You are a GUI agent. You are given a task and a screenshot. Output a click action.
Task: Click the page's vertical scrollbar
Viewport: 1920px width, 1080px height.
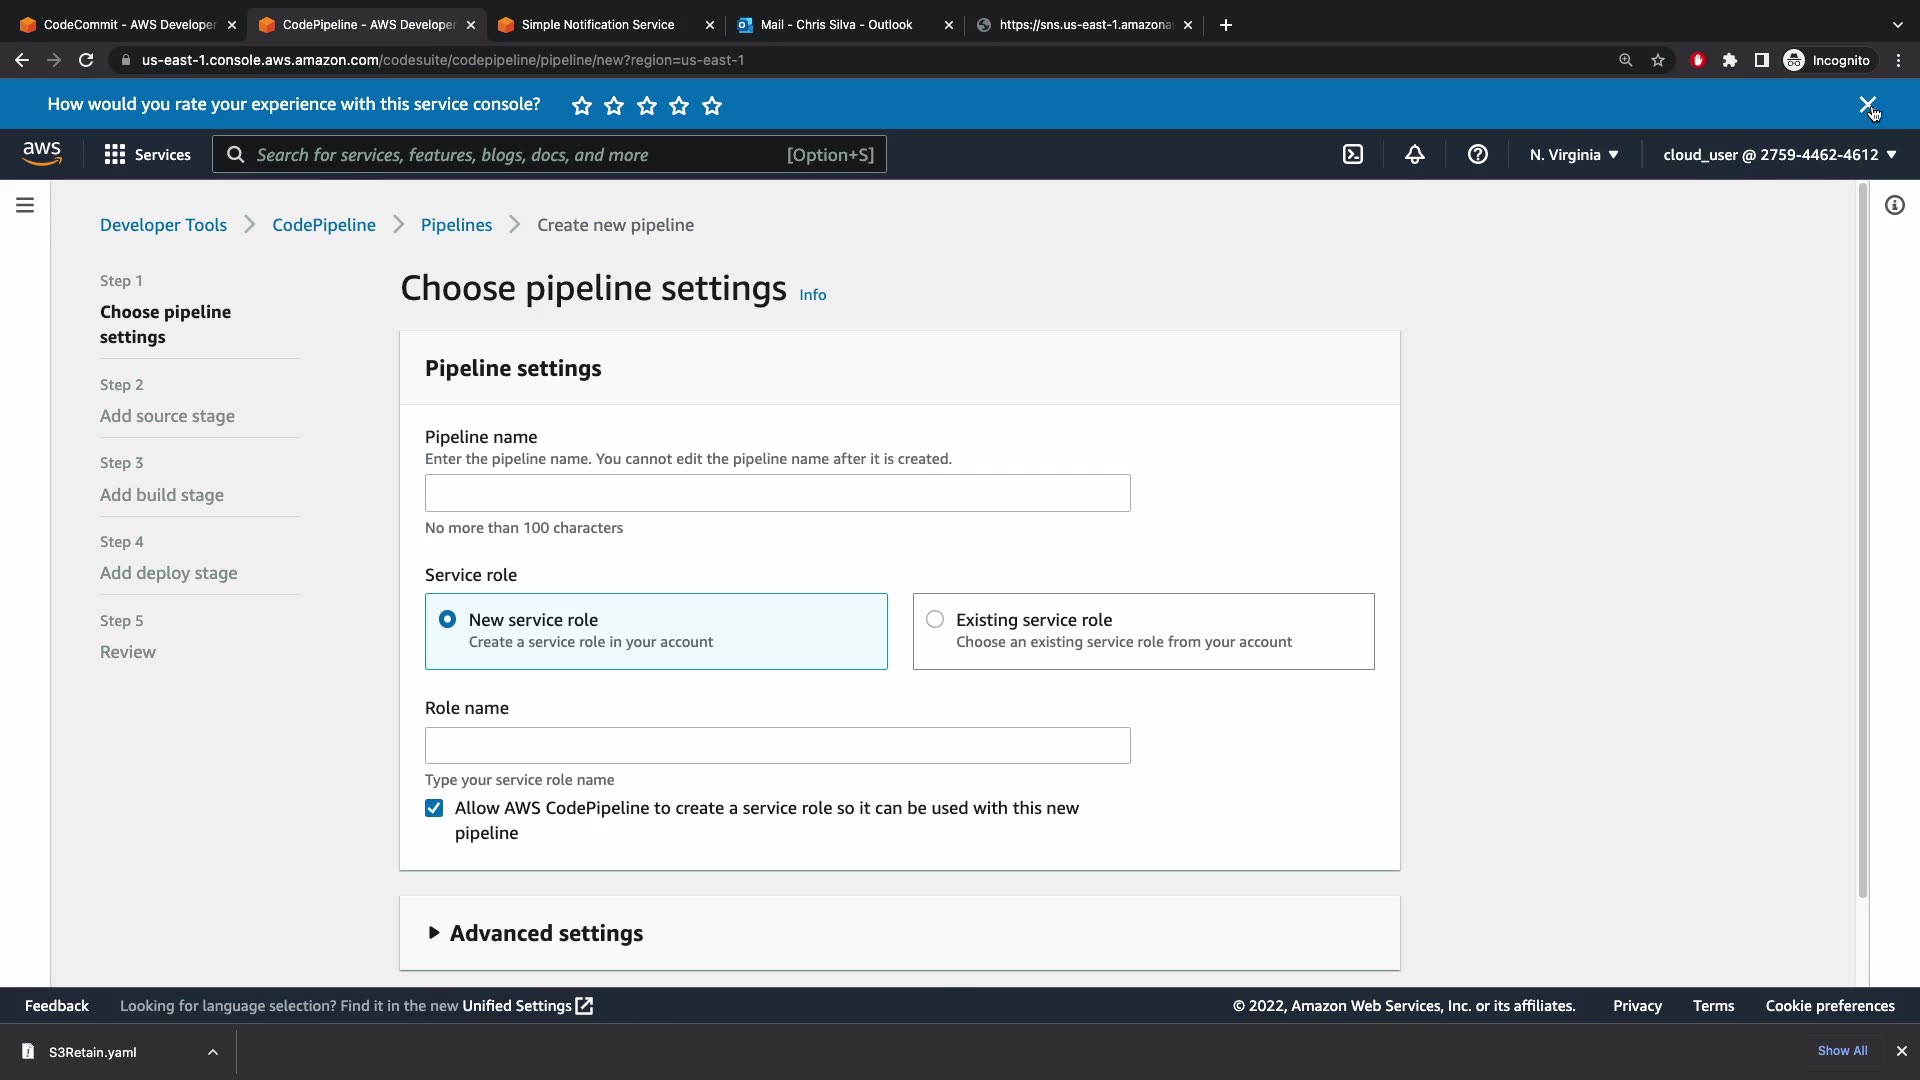pyautogui.click(x=1862, y=540)
